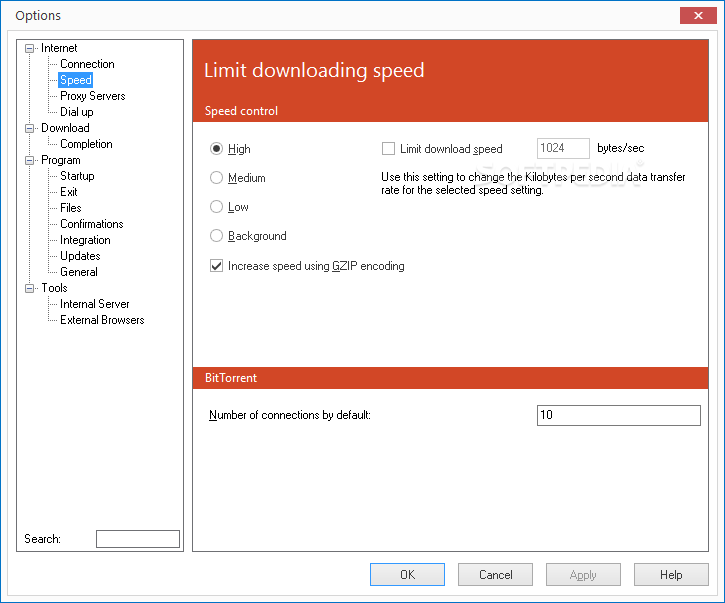
Task: Select the Internet category label
Action: click(59, 48)
